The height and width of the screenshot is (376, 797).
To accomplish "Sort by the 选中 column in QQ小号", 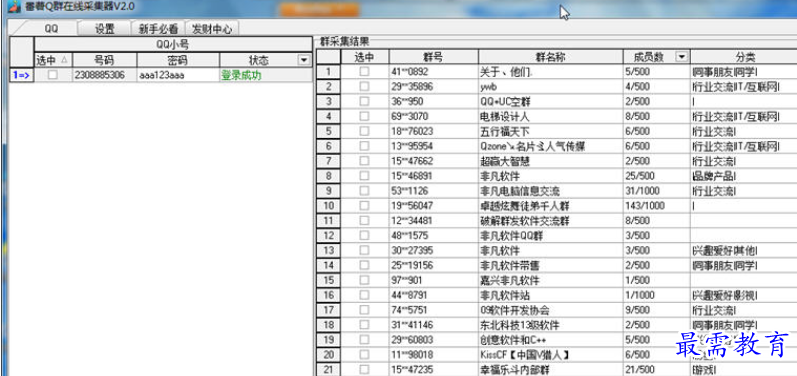I will pos(53,60).
